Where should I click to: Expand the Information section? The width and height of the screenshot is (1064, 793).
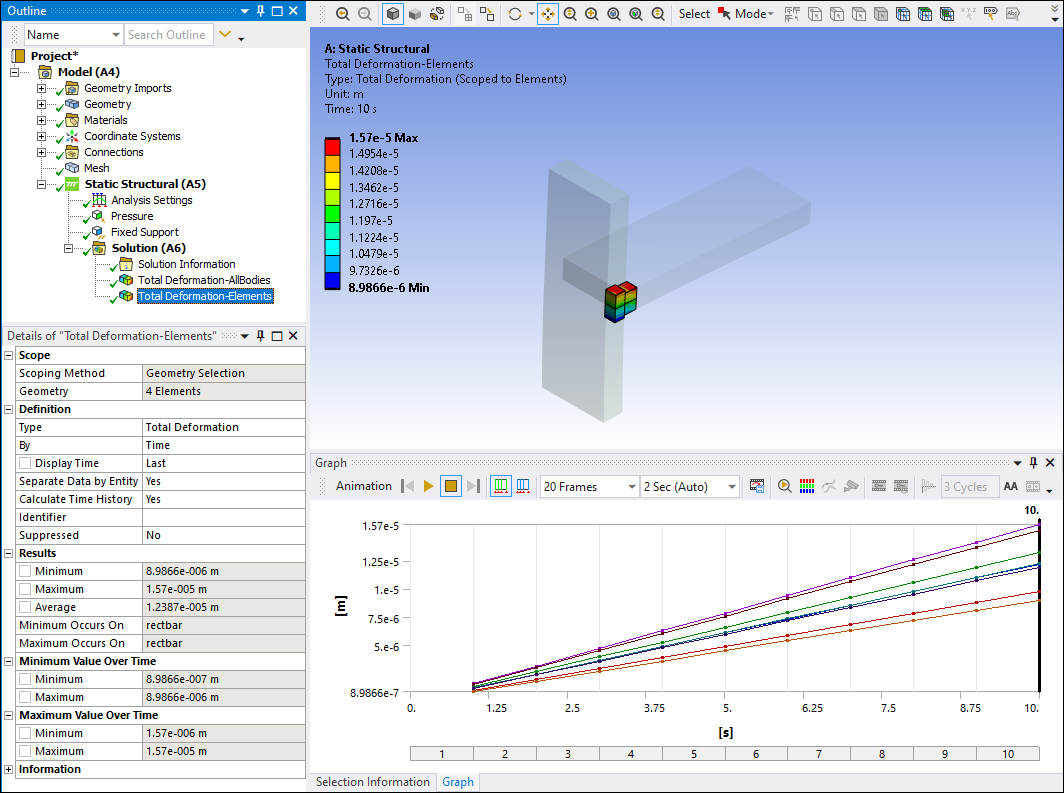(x=9, y=769)
